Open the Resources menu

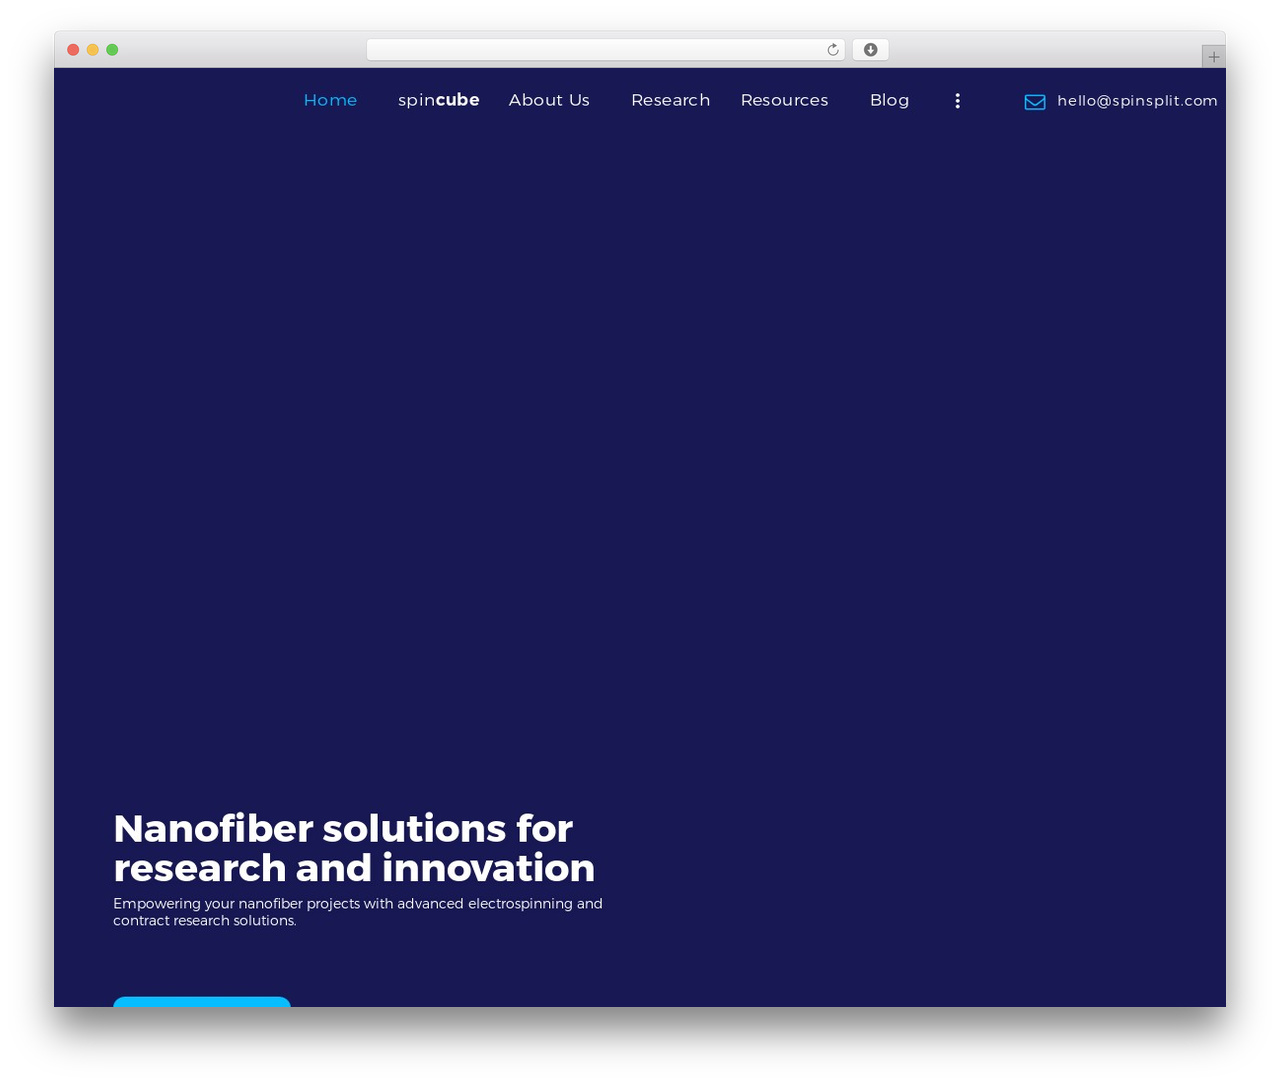pyautogui.click(x=784, y=100)
